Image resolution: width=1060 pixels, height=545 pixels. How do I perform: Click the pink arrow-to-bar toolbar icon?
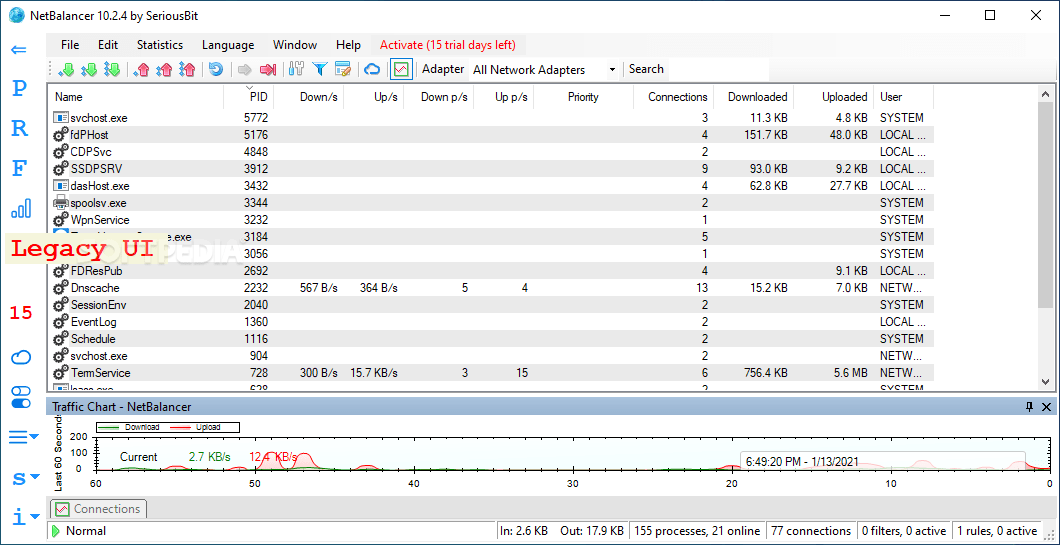click(x=268, y=69)
